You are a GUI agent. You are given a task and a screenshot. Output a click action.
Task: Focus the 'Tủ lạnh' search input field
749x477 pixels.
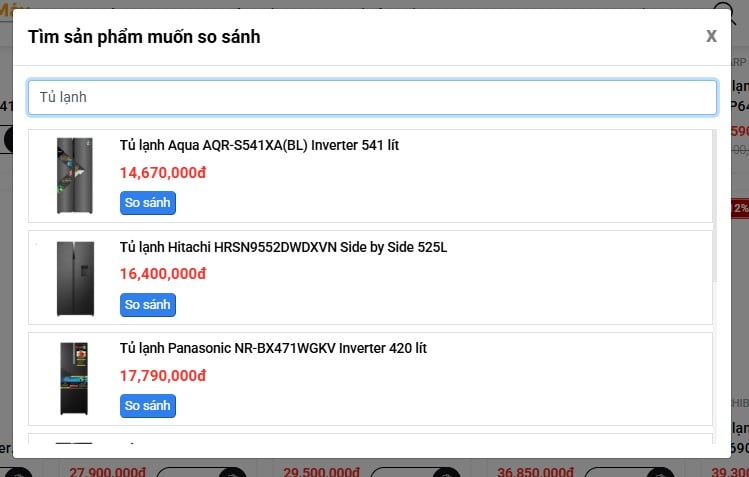373,97
